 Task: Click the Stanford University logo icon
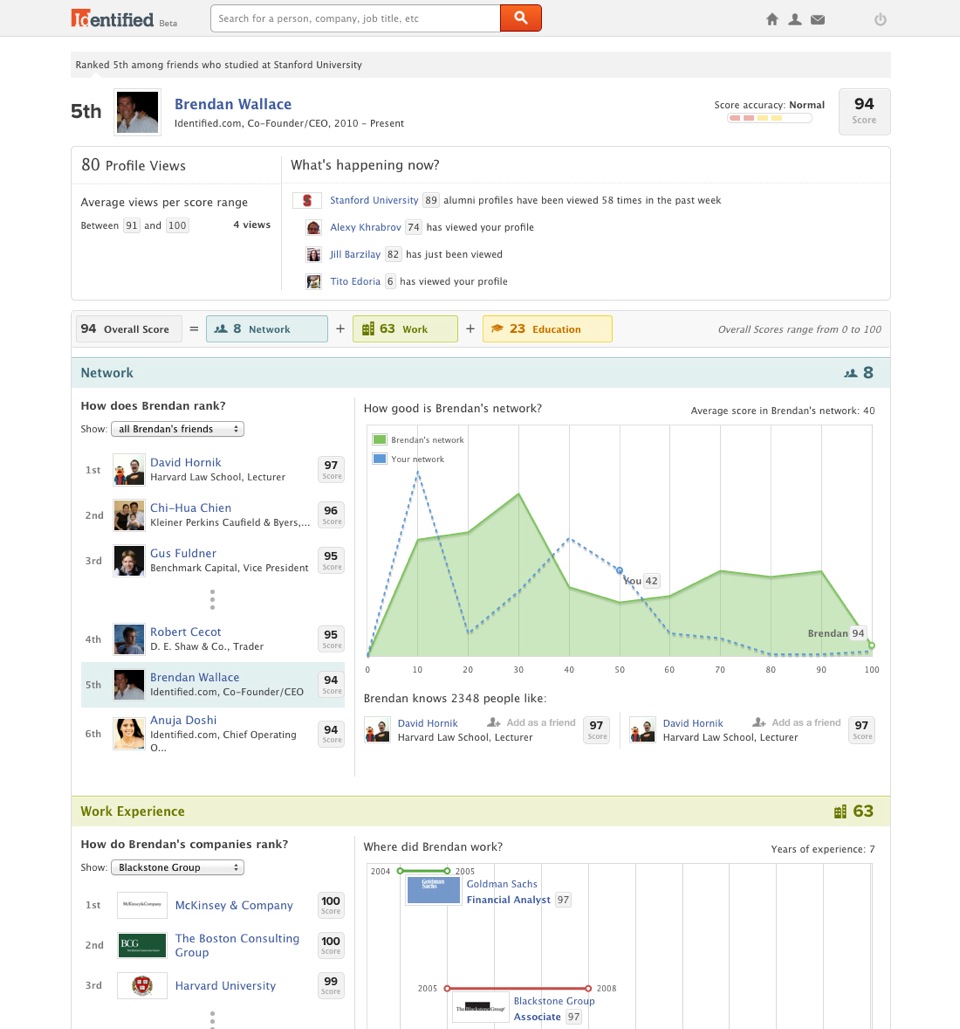click(306, 200)
